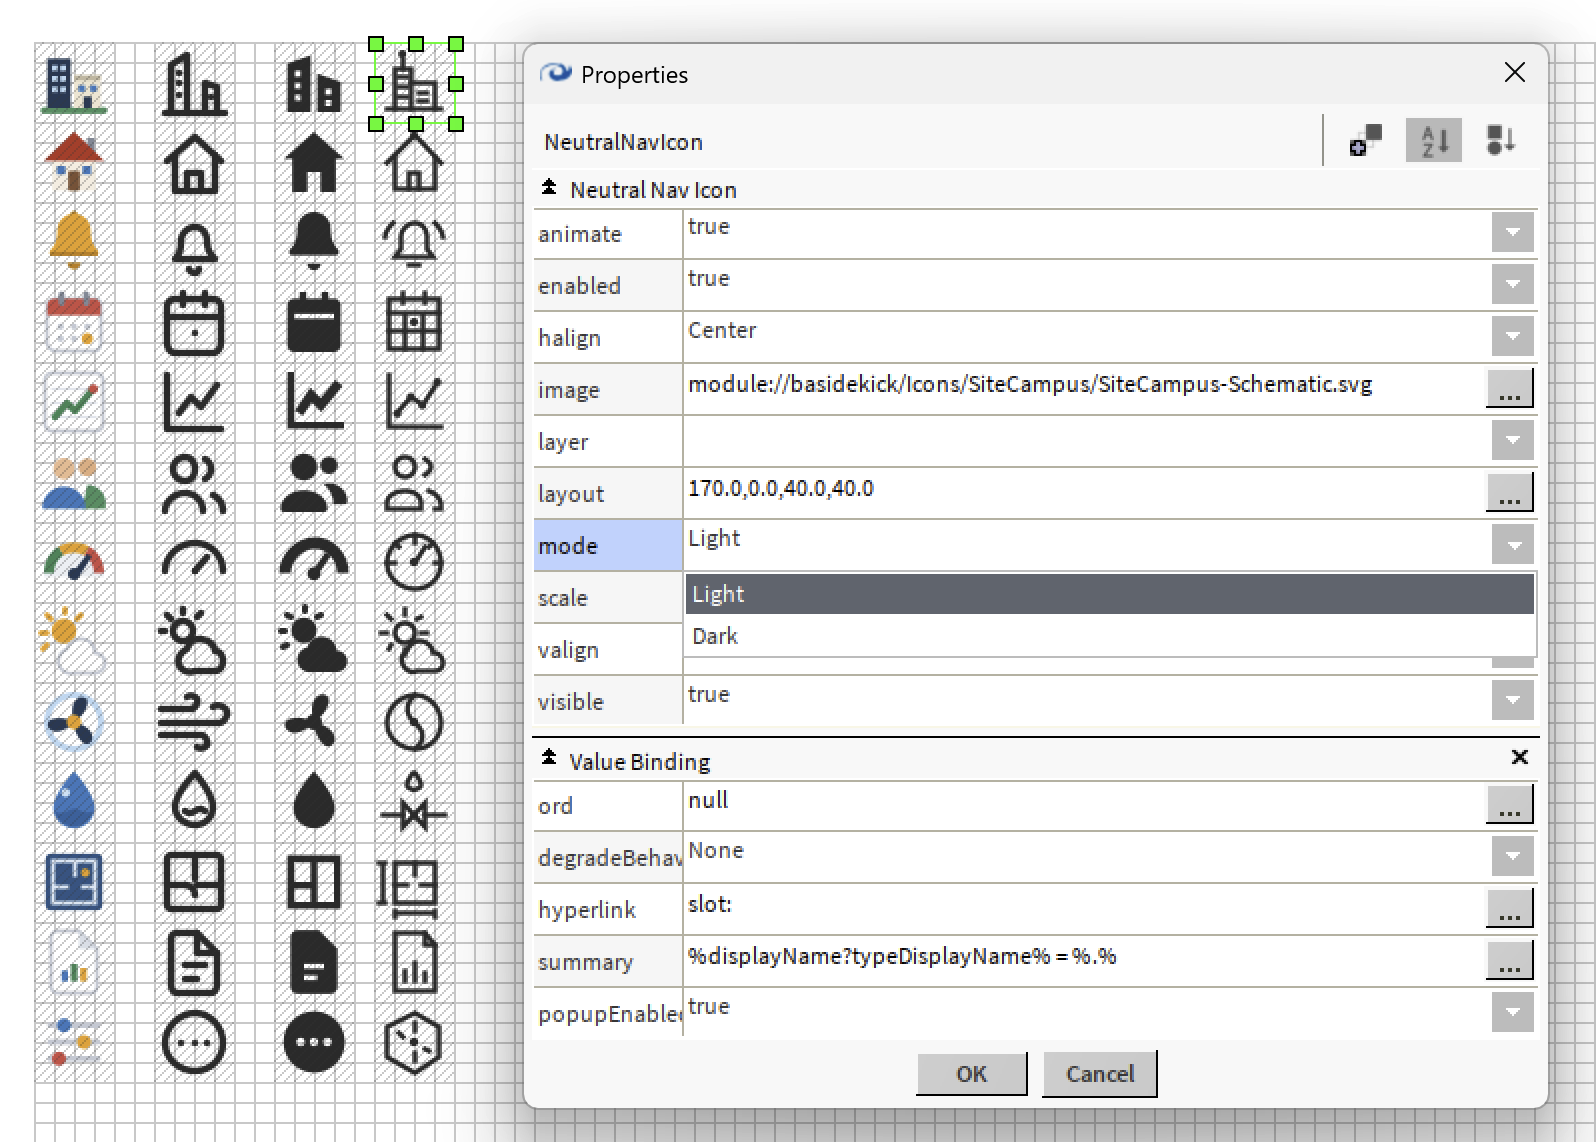Image resolution: width=1596 pixels, height=1142 pixels.
Task: Select the colored red-roof house icon
Action: click(x=74, y=163)
